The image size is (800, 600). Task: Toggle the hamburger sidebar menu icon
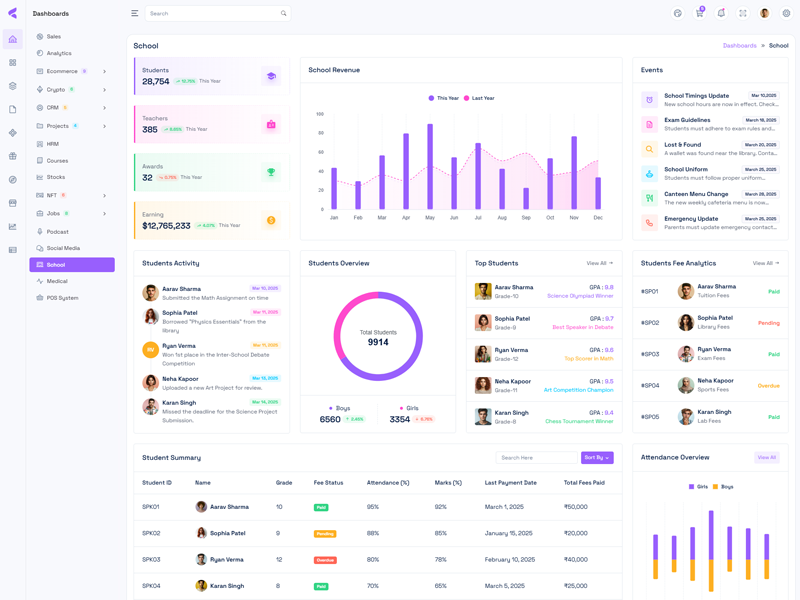135,13
